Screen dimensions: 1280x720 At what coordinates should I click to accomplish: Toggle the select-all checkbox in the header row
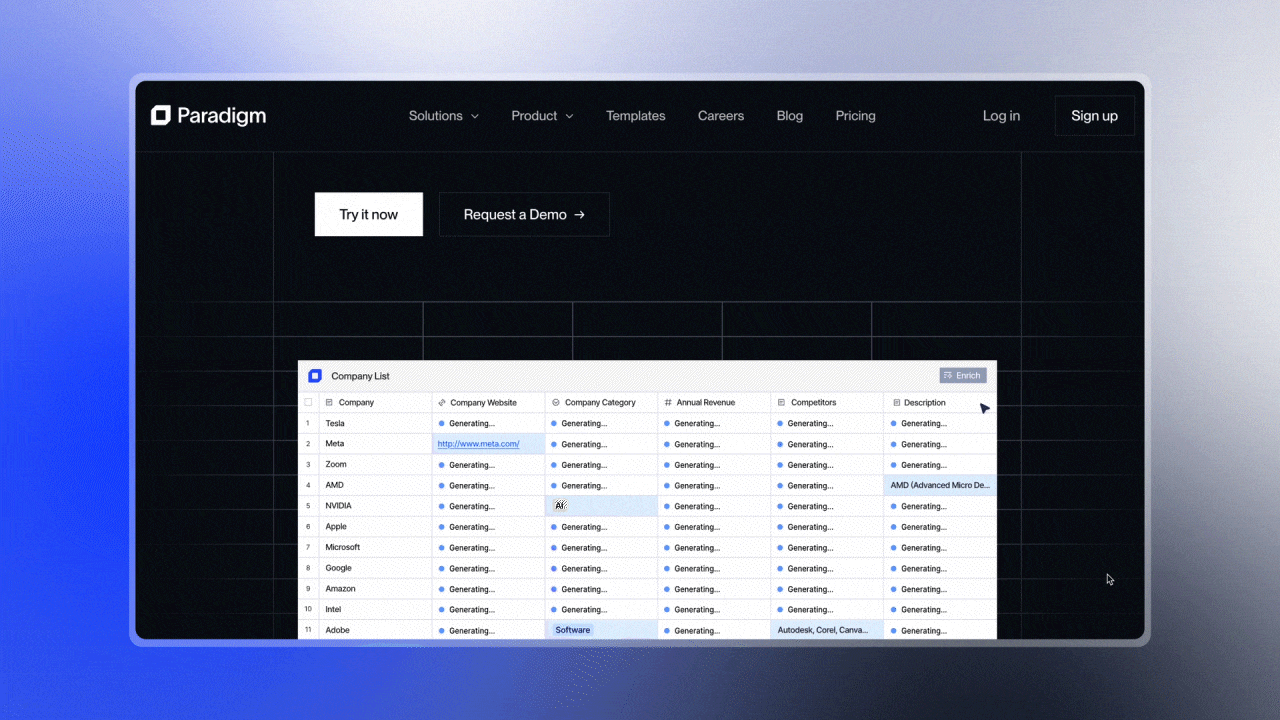[x=308, y=402]
